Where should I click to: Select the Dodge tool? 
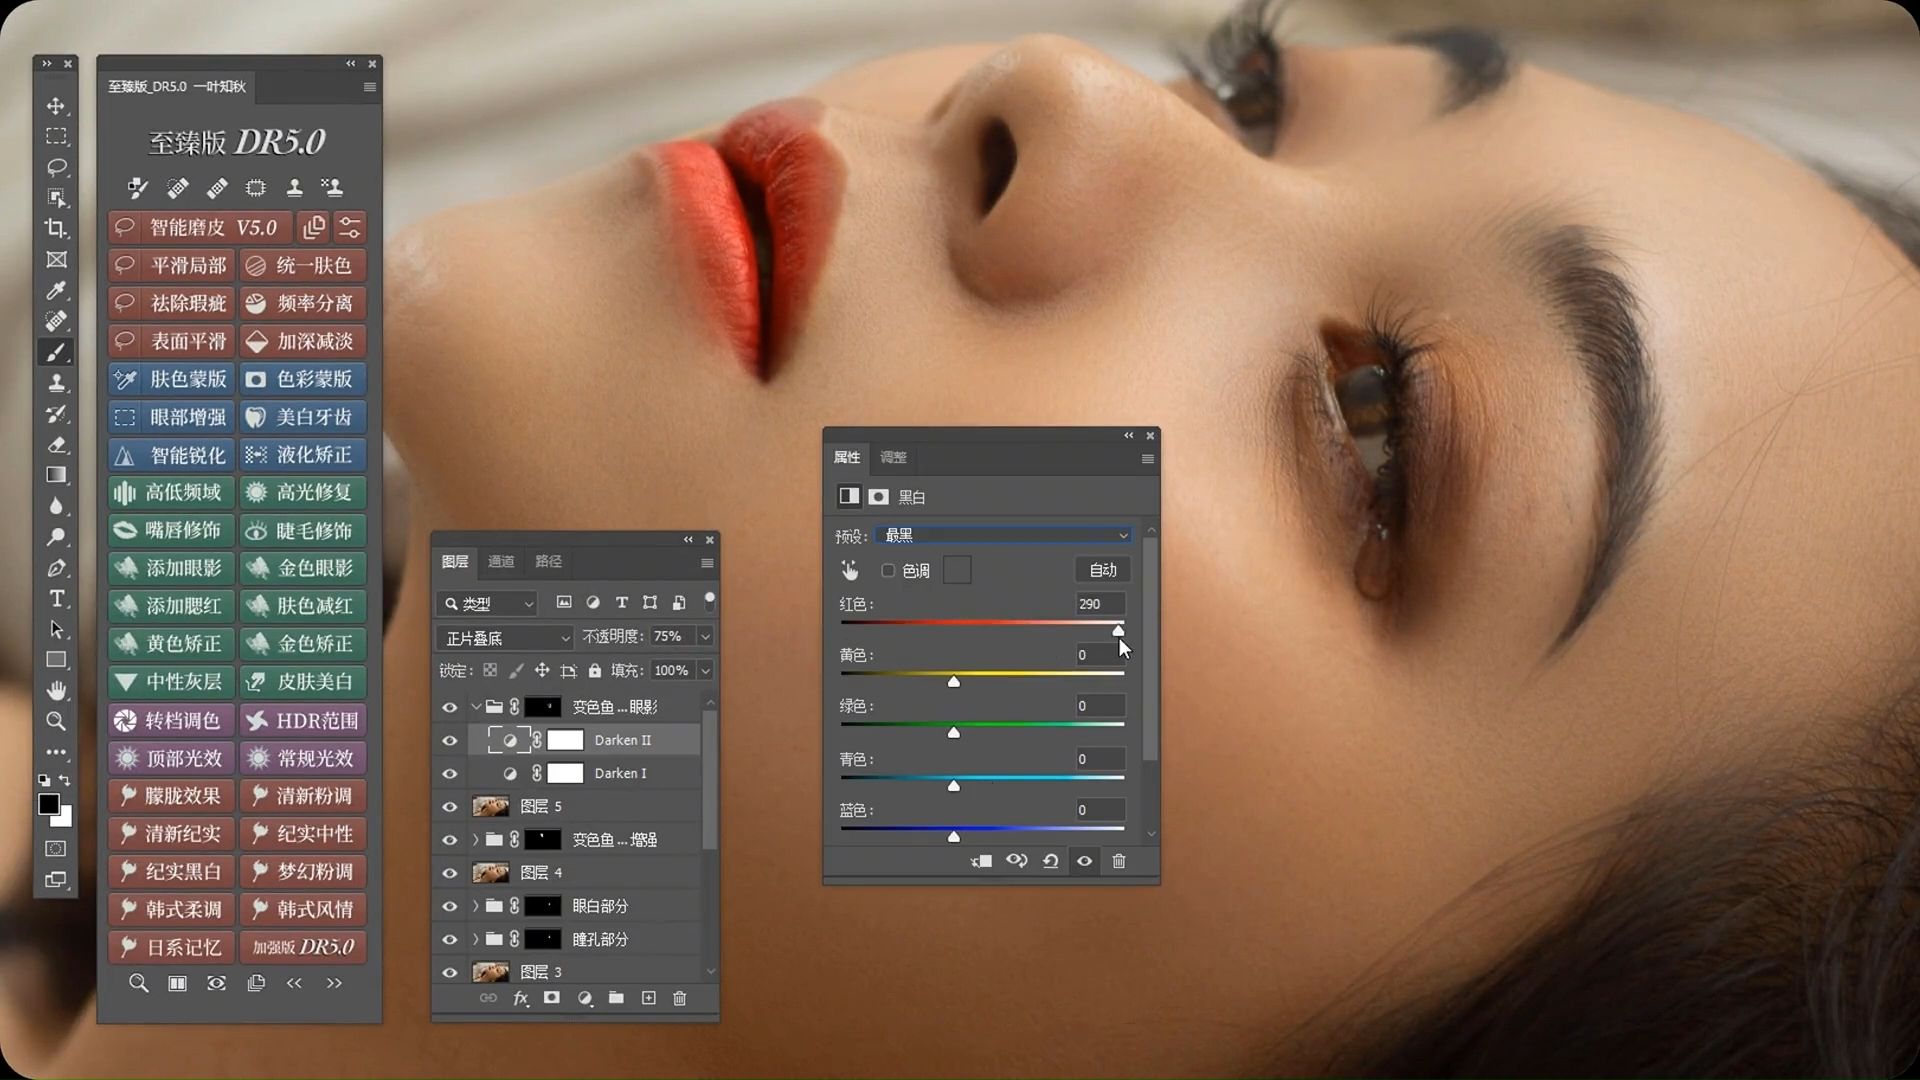click(56, 537)
